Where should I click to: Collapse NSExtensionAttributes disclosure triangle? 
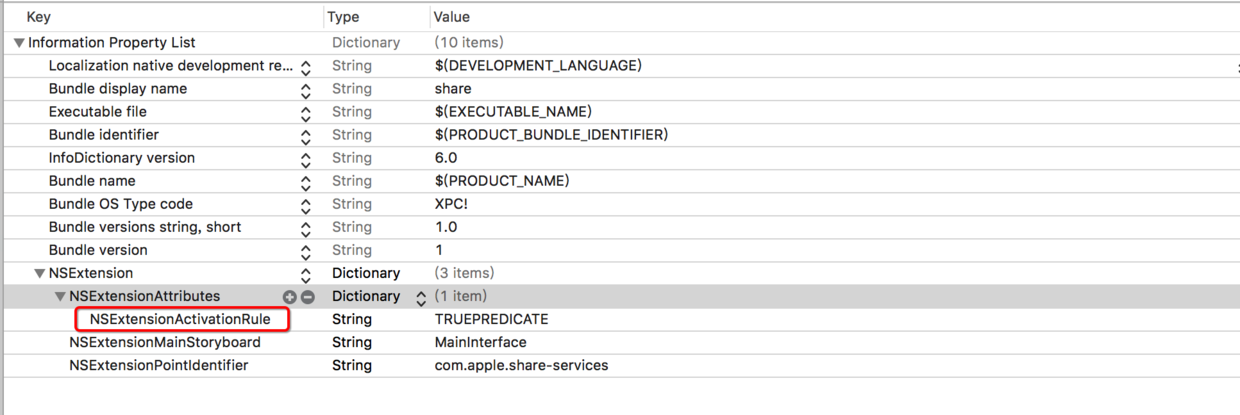point(60,297)
